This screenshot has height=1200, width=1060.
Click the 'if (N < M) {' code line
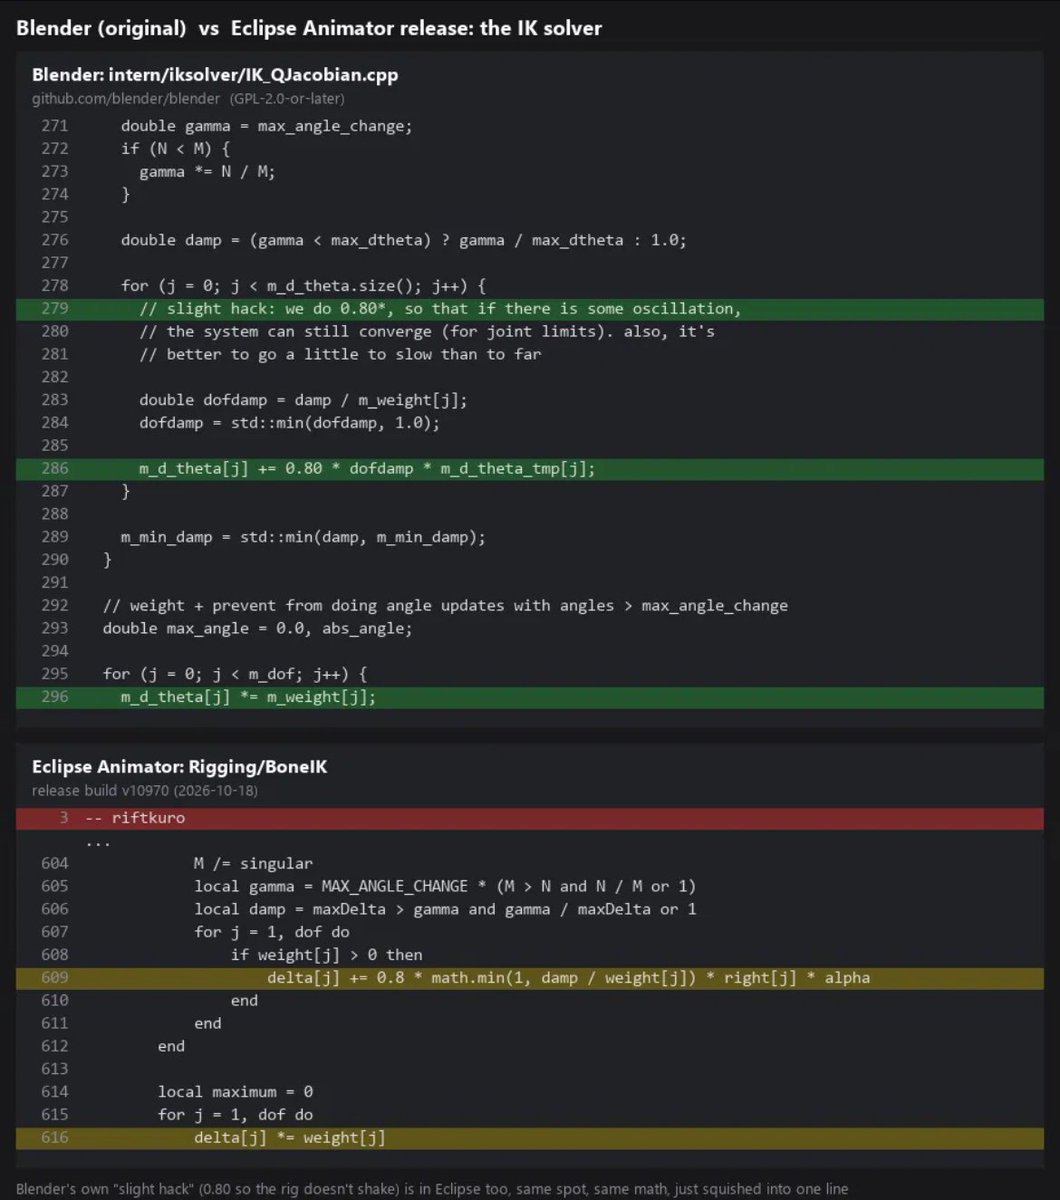(x=176, y=149)
